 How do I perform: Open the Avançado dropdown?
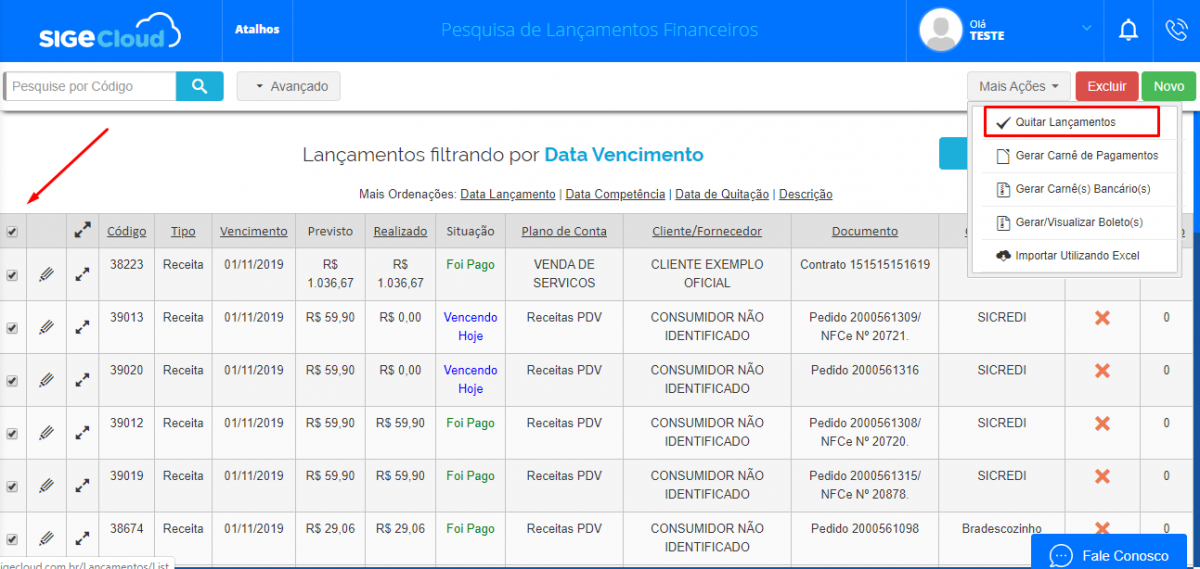tap(289, 86)
